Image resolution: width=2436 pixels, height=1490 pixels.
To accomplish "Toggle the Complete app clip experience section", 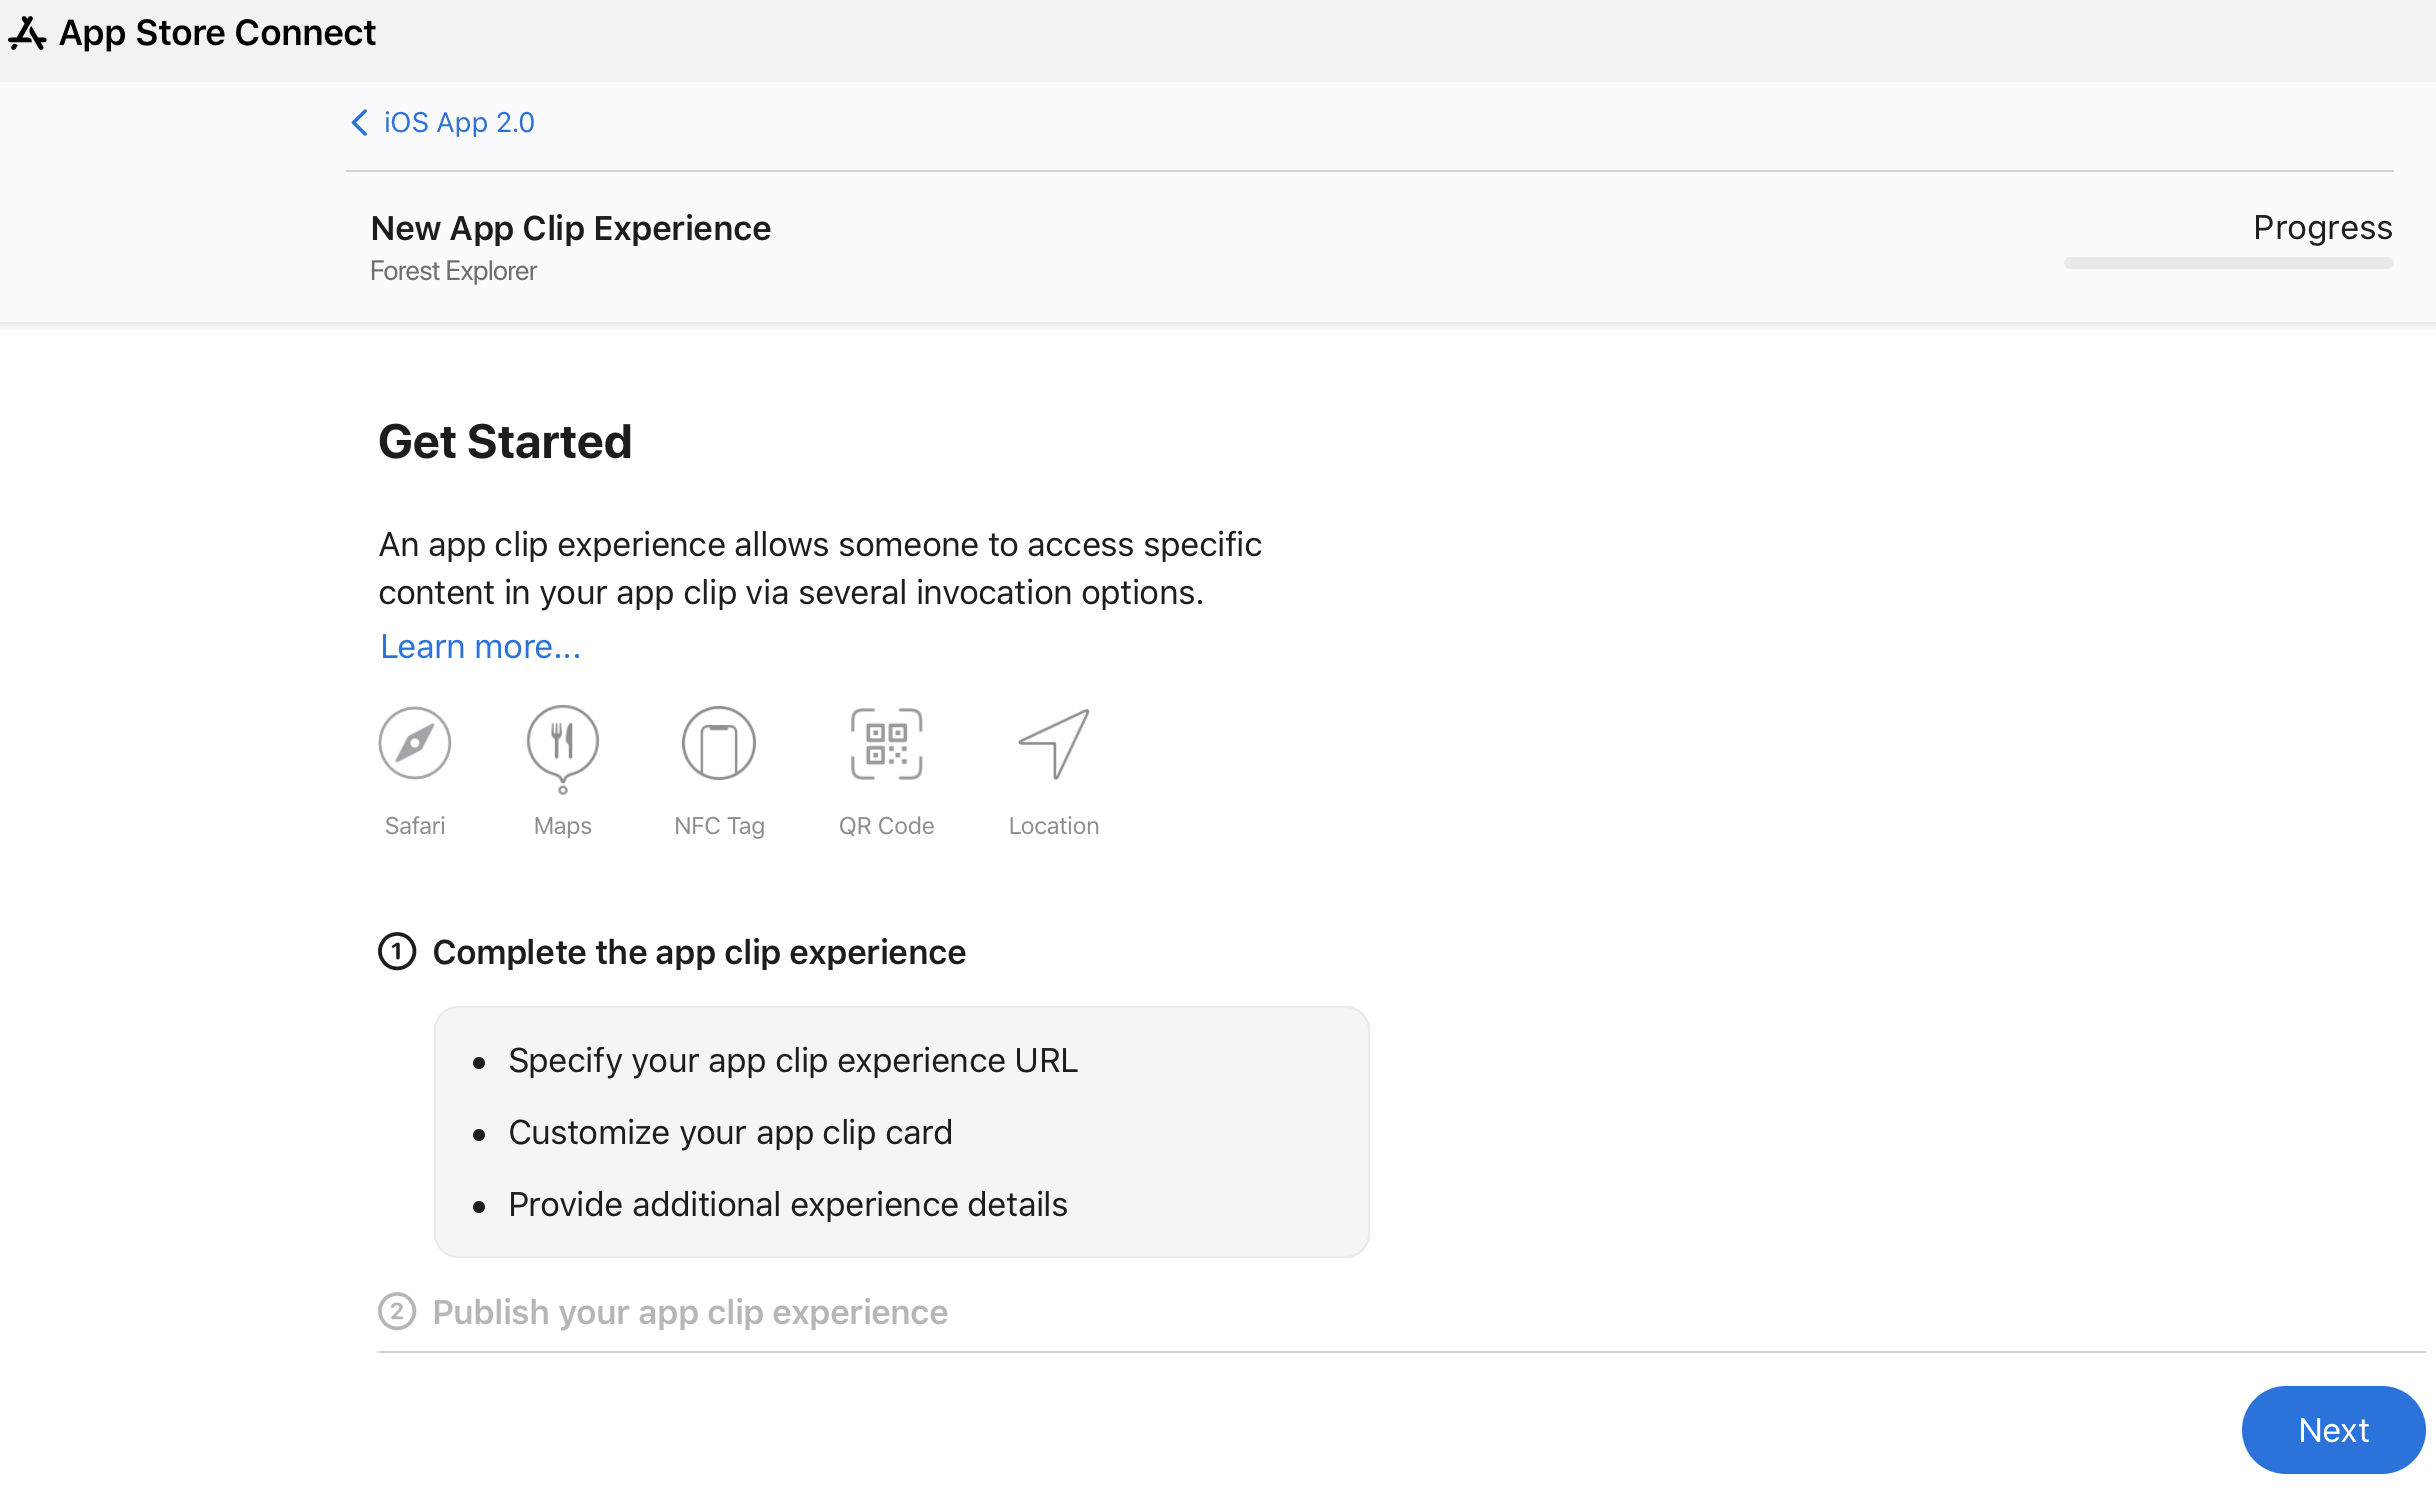I will coord(698,949).
